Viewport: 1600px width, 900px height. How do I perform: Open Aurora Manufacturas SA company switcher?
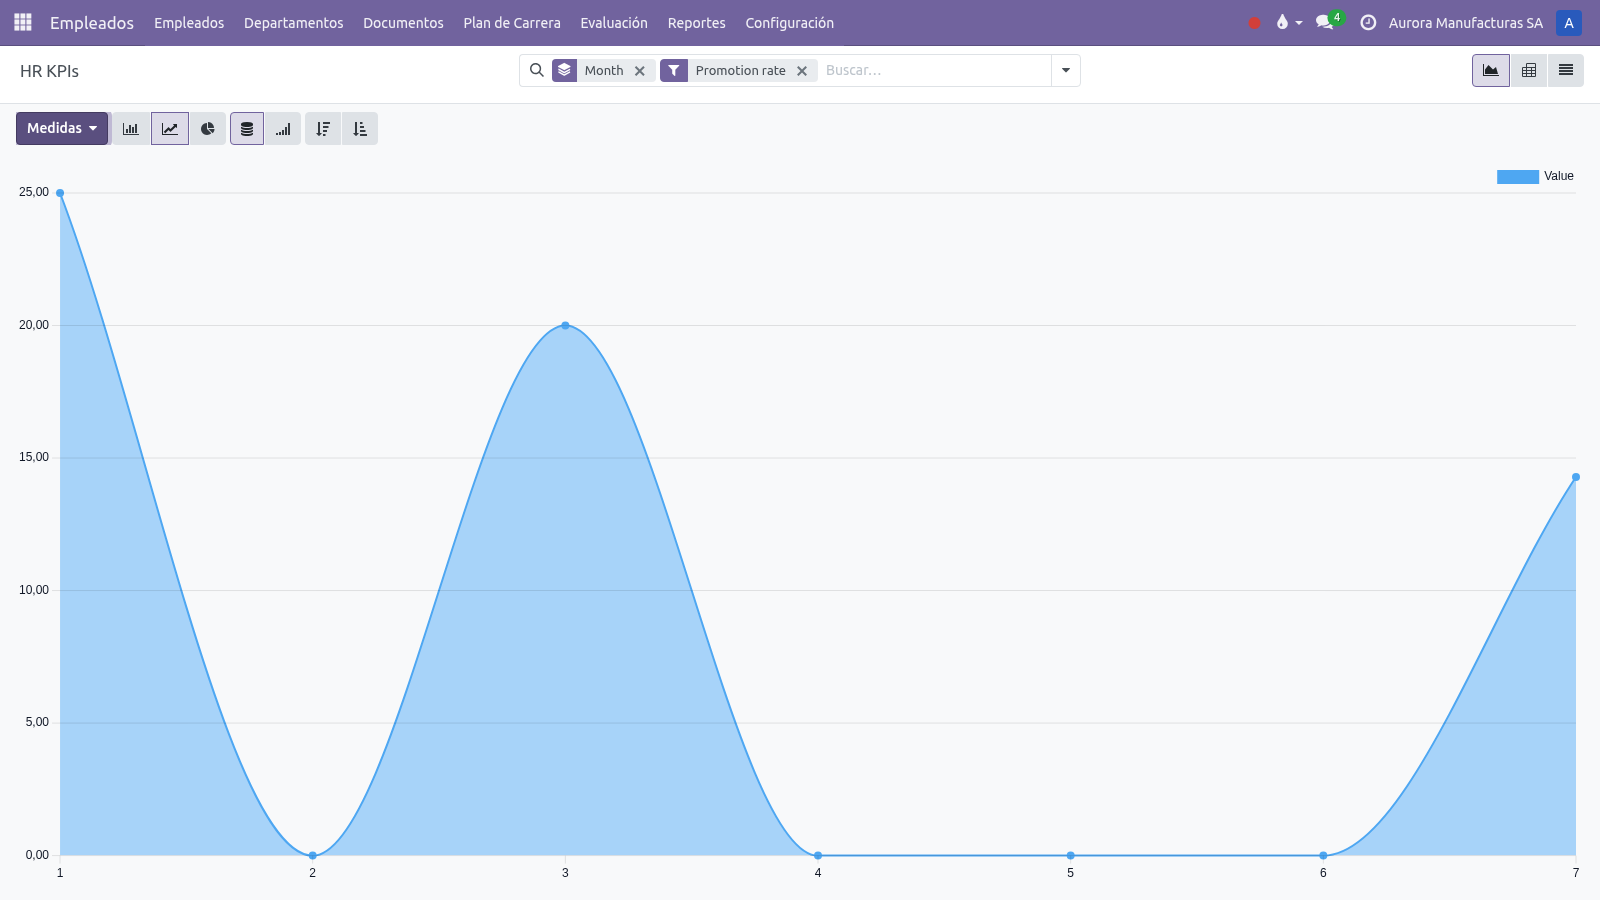click(1465, 22)
